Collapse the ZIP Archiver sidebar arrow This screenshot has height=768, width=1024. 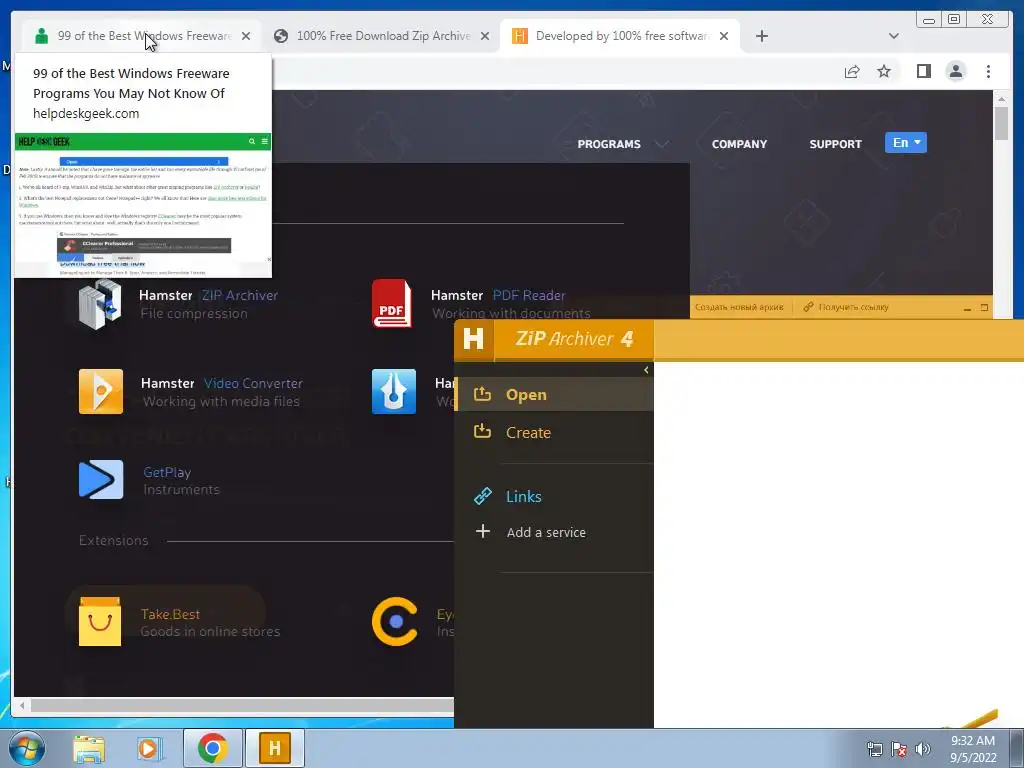(x=646, y=370)
